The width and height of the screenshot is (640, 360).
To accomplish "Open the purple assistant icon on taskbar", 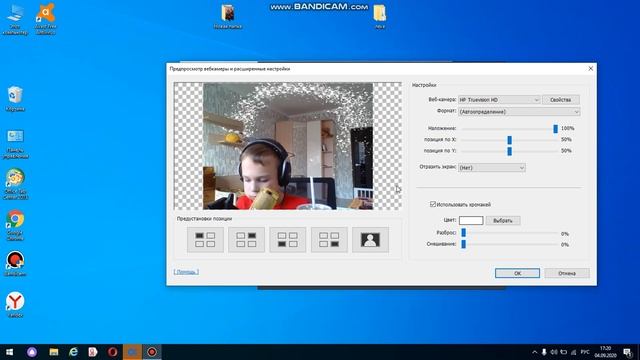I will click(x=32, y=352).
